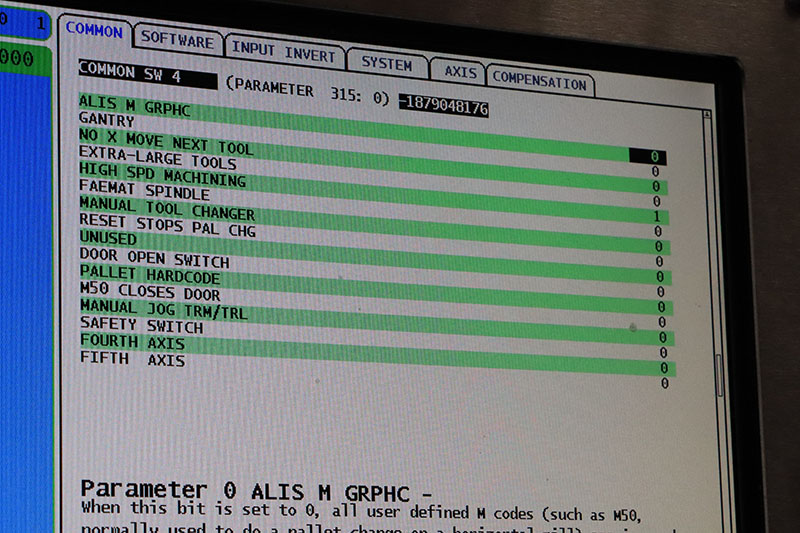
Task: Click the highlighted 0 value of ALIS M GRPHC
Action: [x=647, y=156]
